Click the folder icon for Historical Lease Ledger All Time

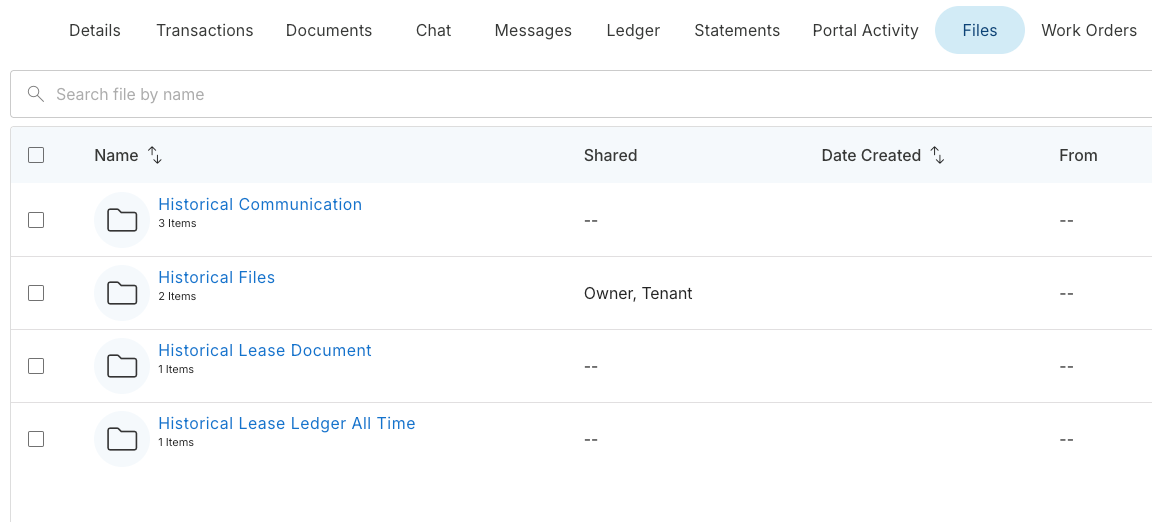[122, 439]
